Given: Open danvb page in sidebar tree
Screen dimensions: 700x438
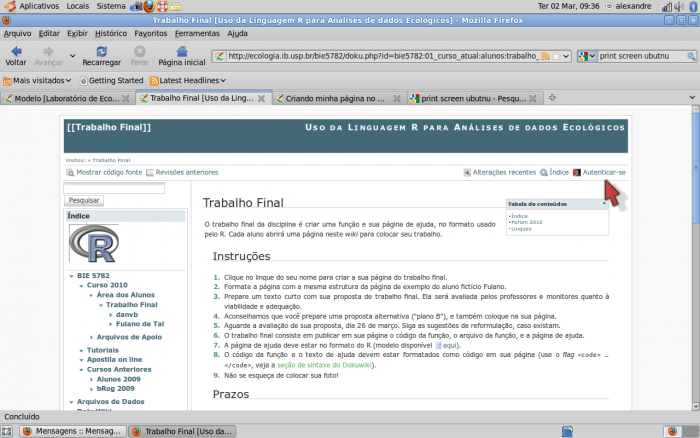Looking at the screenshot, I should [x=127, y=315].
